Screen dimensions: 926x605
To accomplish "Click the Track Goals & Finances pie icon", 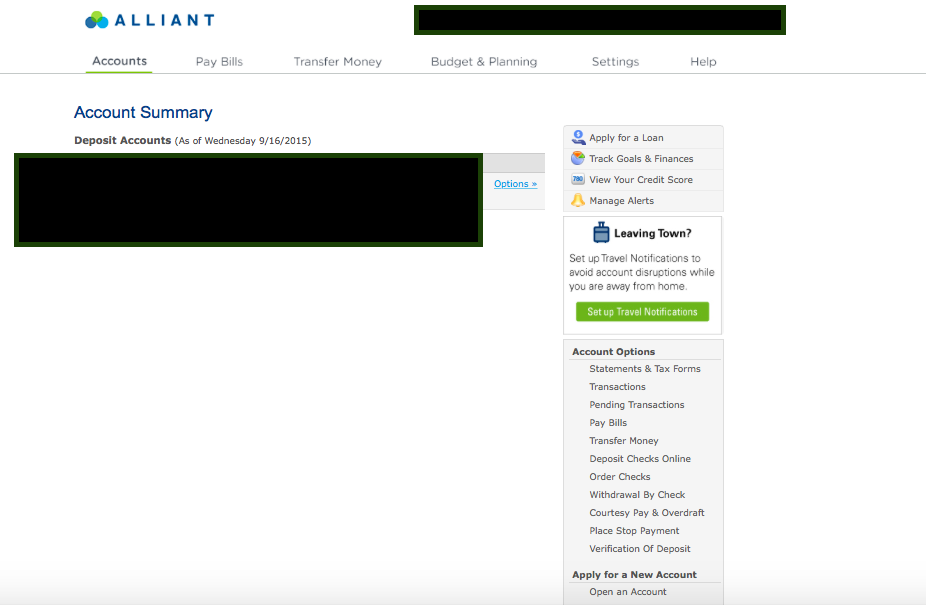I will (578, 159).
